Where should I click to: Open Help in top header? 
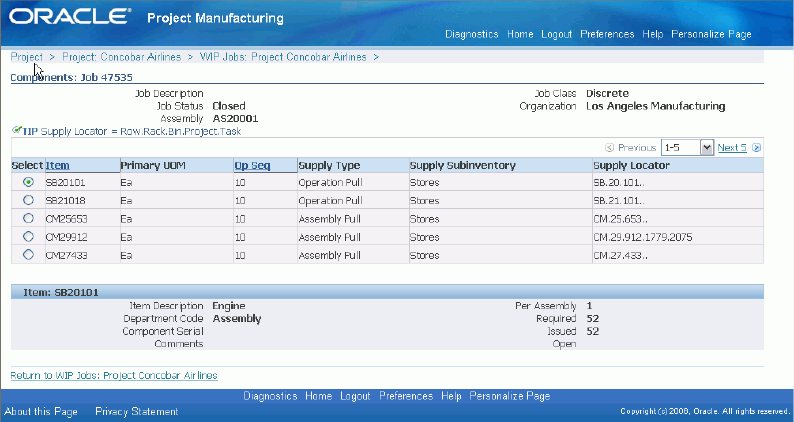pyautogui.click(x=653, y=34)
